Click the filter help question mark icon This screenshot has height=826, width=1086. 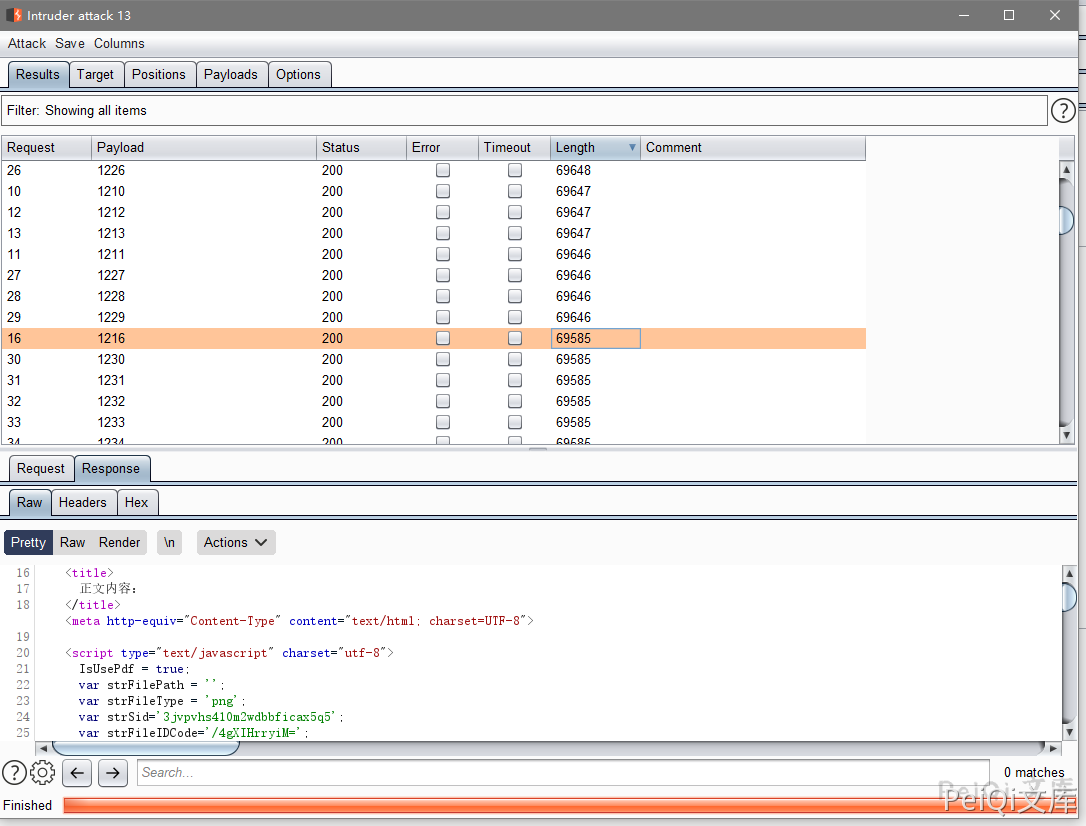click(1063, 111)
